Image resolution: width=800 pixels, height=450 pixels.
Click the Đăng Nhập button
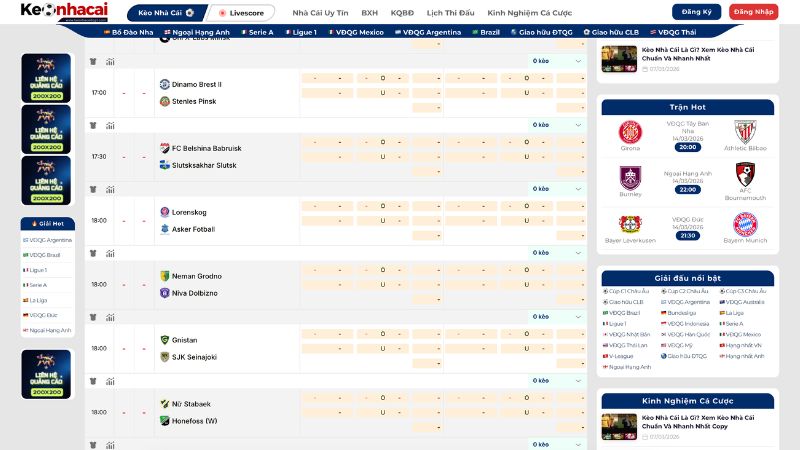click(x=754, y=12)
